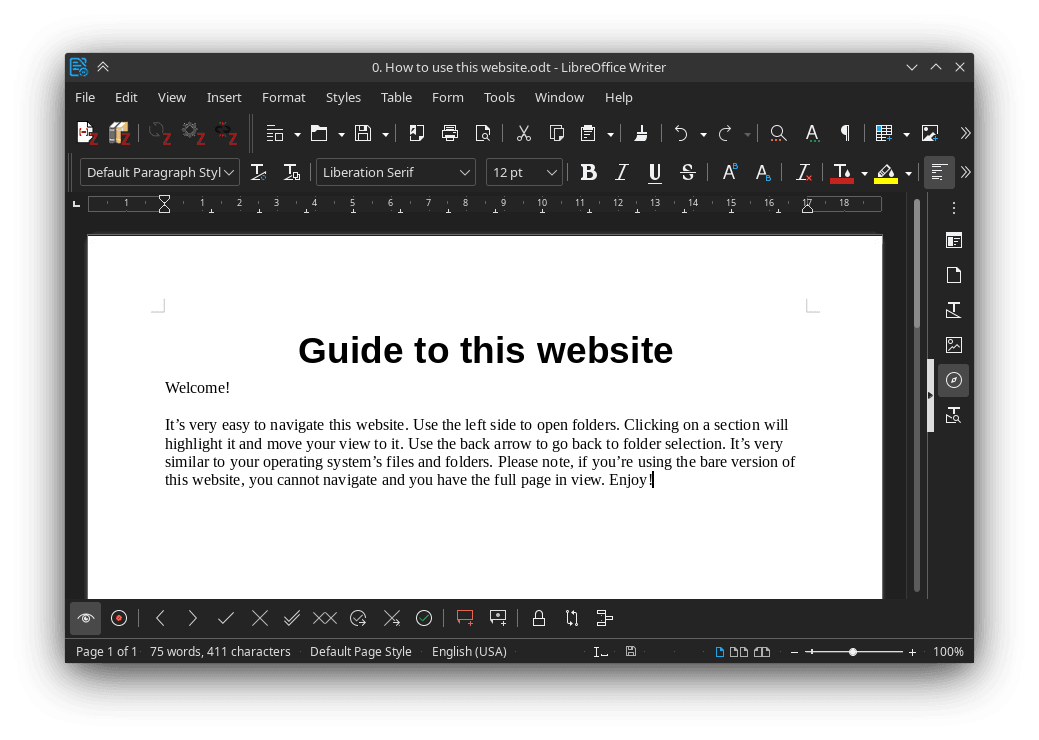Open the Default Paragraph Style dropdown
Image resolution: width=1039 pixels, height=740 pixels.
(x=230, y=172)
